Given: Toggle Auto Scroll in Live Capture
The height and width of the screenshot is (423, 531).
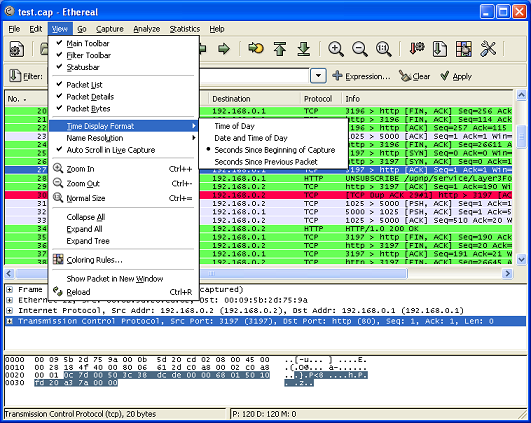Looking at the screenshot, I should pos(123,150).
